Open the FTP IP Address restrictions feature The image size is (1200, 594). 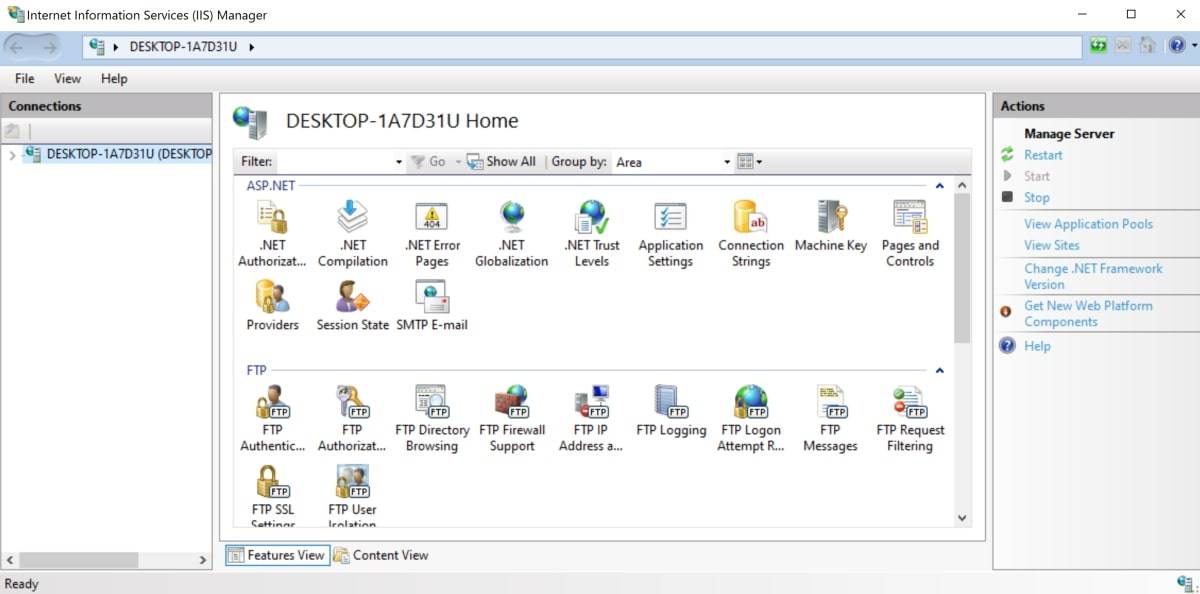[591, 419]
